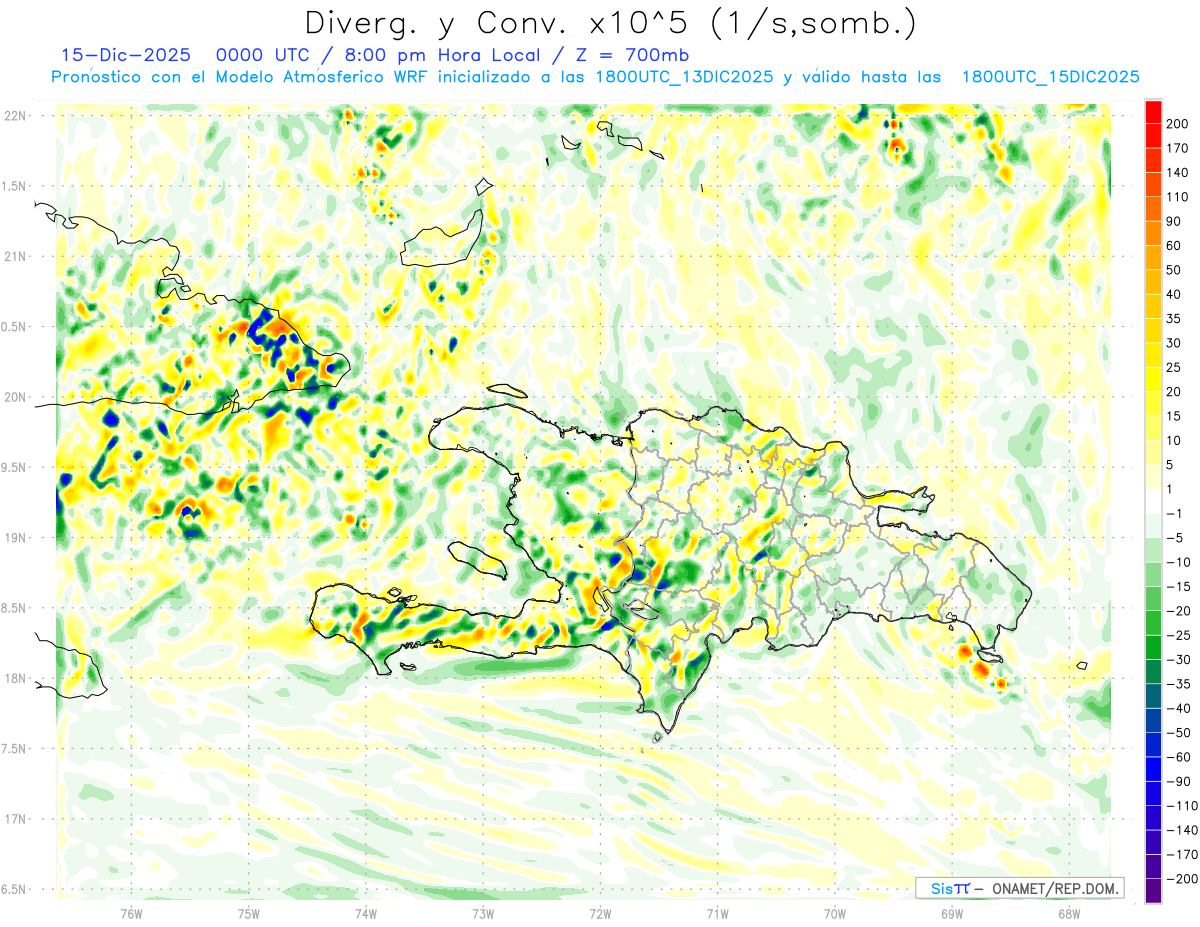This screenshot has width=1200, height=927.
Task: Click the white swatch between 1 and -1
Action: coord(1153,502)
